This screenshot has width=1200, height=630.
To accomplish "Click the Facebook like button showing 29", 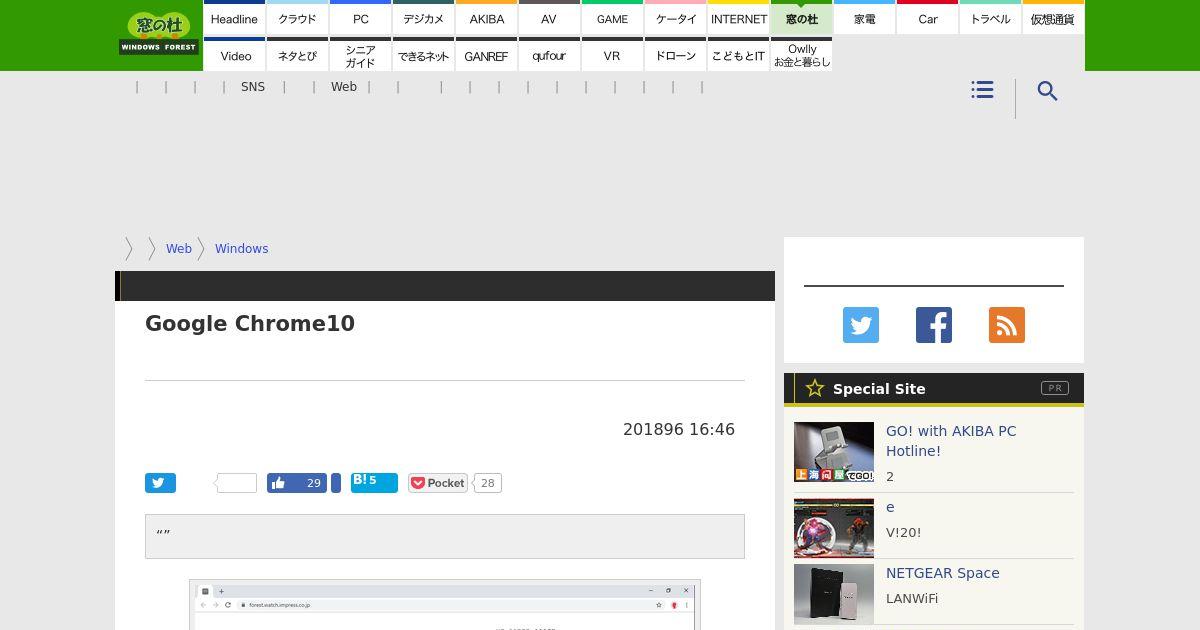I will click(x=297, y=483).
